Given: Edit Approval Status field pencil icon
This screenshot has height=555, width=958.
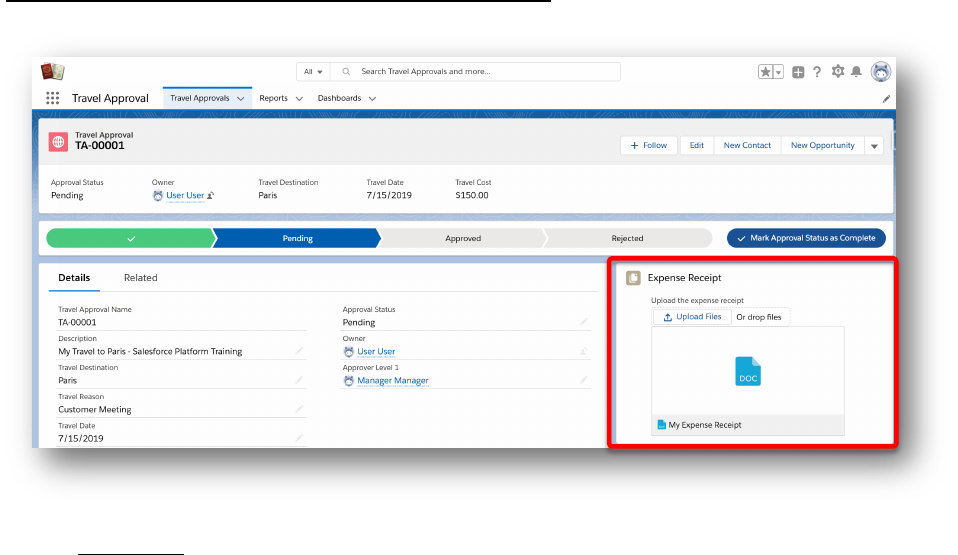Looking at the screenshot, I should pyautogui.click(x=583, y=322).
